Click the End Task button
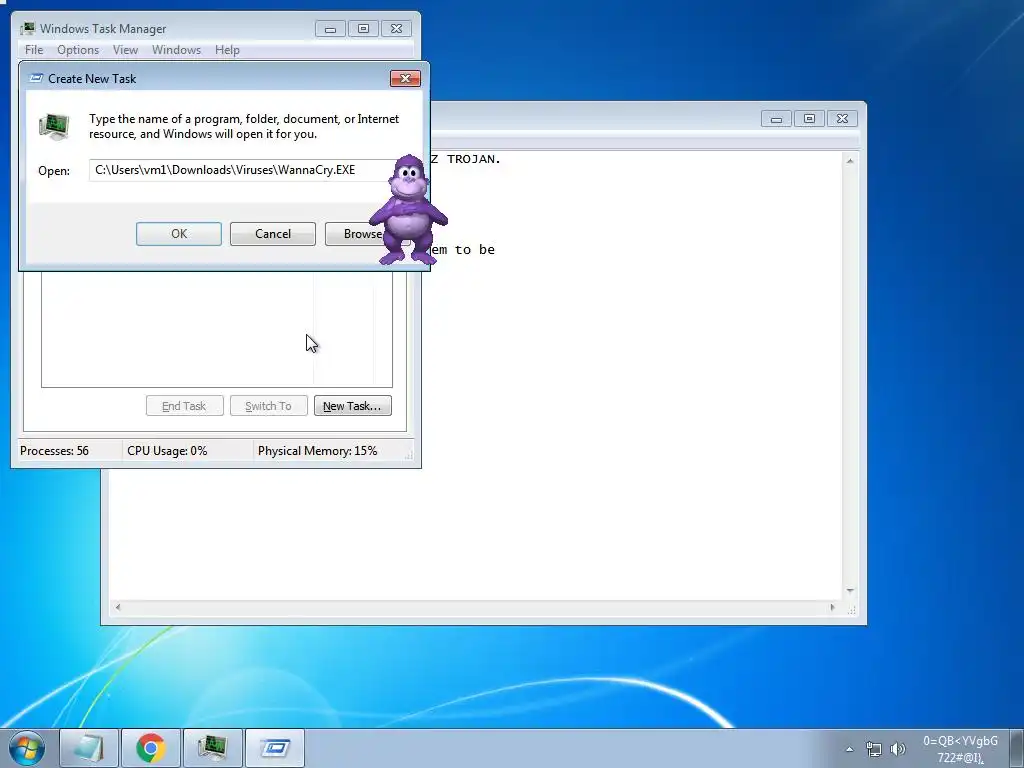This screenshot has height=768, width=1024. coord(184,406)
